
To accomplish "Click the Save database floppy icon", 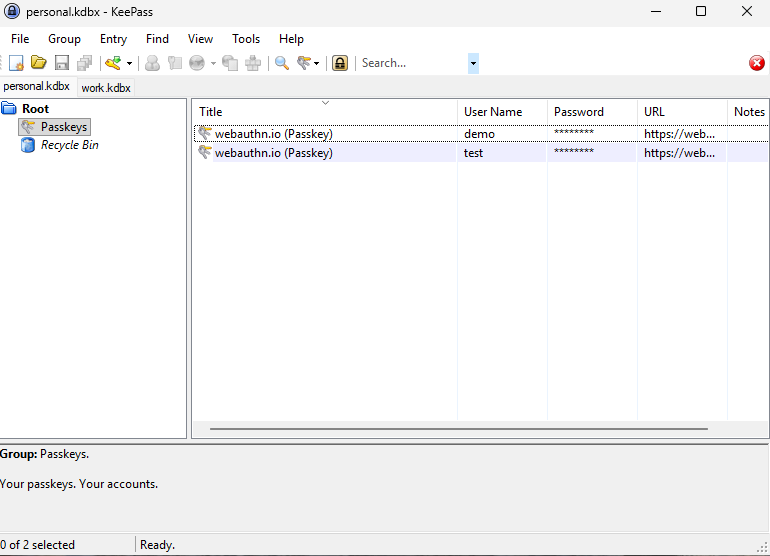I will [x=62, y=63].
